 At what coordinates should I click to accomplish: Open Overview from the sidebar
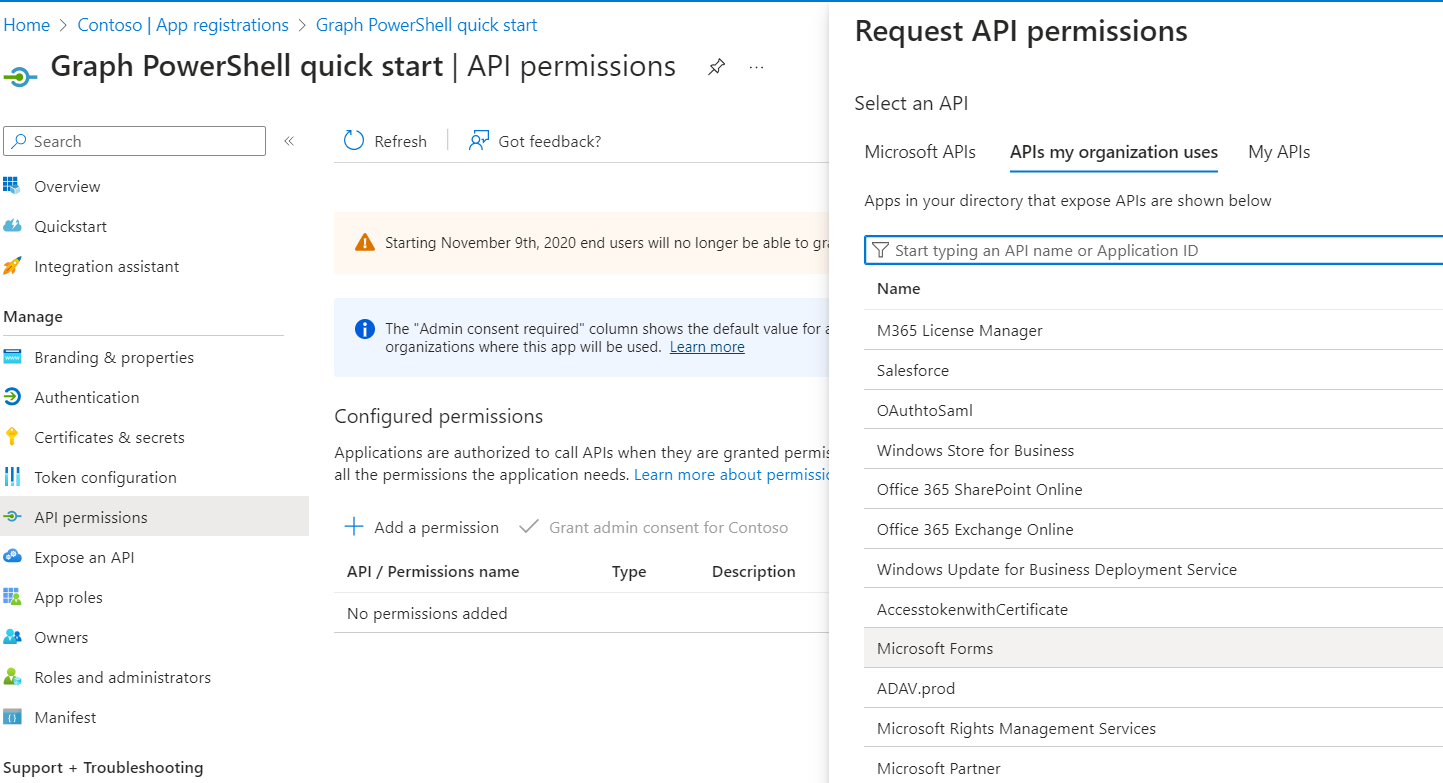(x=67, y=186)
